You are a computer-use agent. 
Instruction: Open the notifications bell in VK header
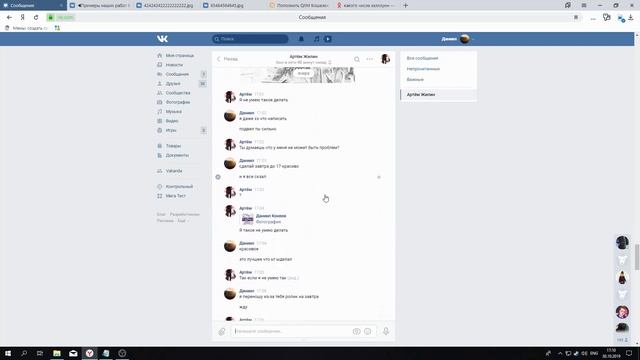[301, 39]
